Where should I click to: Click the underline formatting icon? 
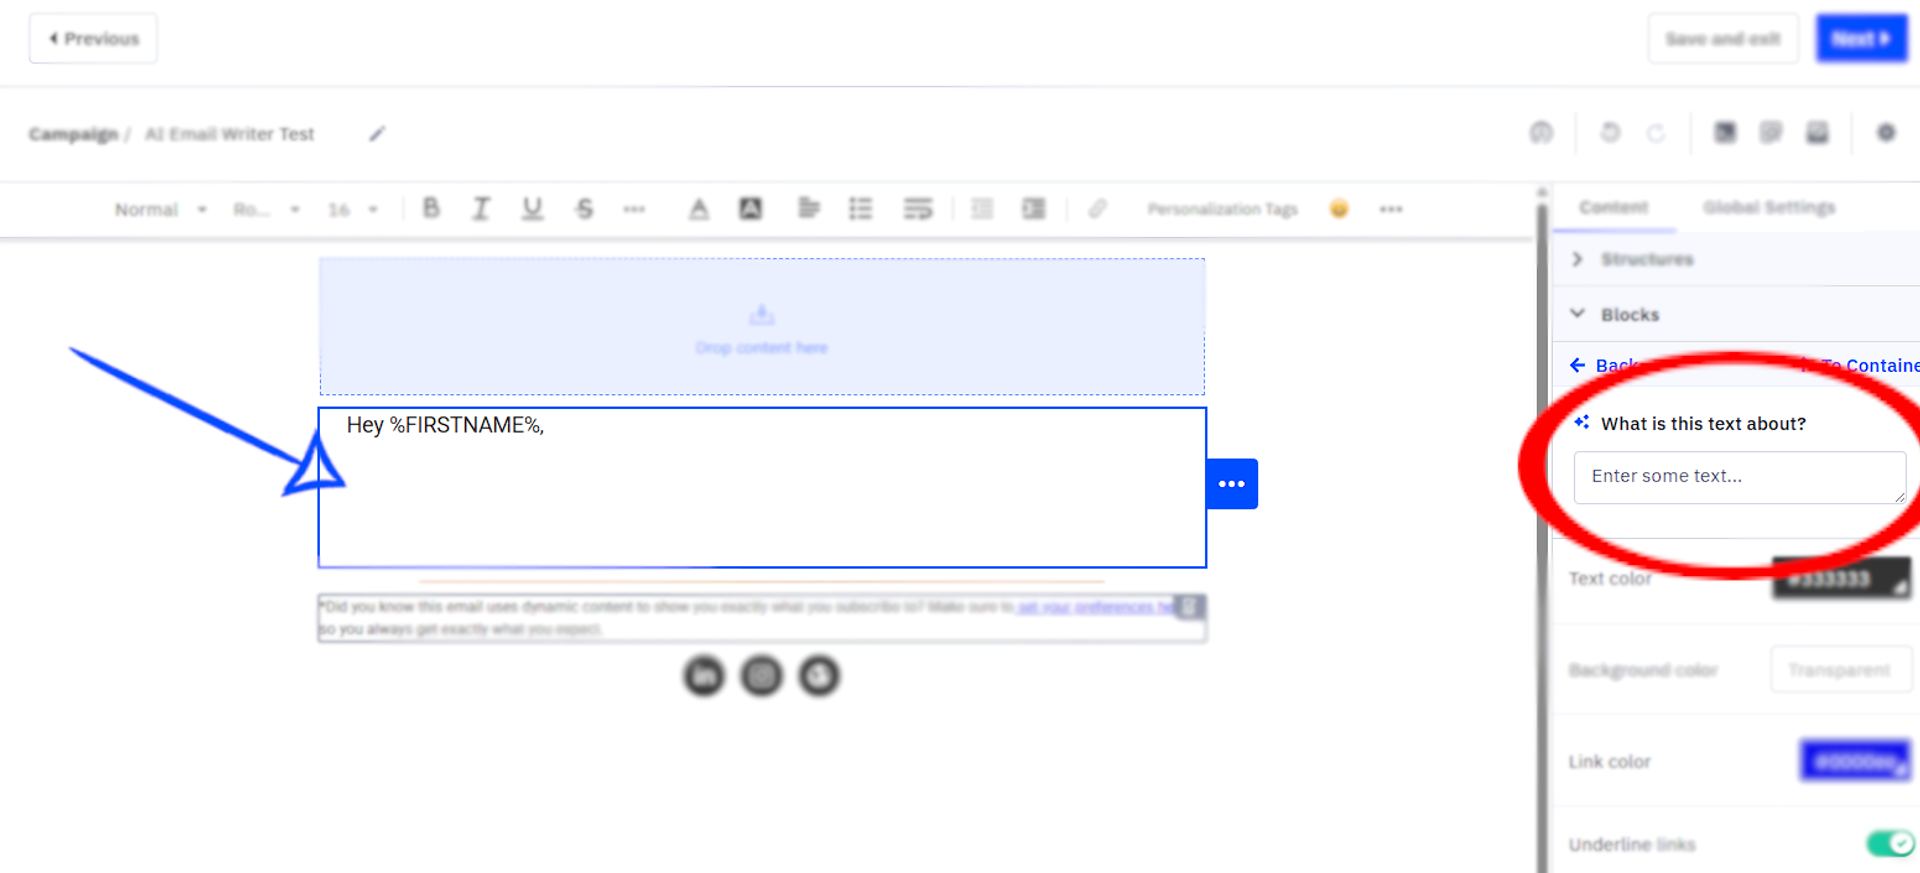[532, 208]
